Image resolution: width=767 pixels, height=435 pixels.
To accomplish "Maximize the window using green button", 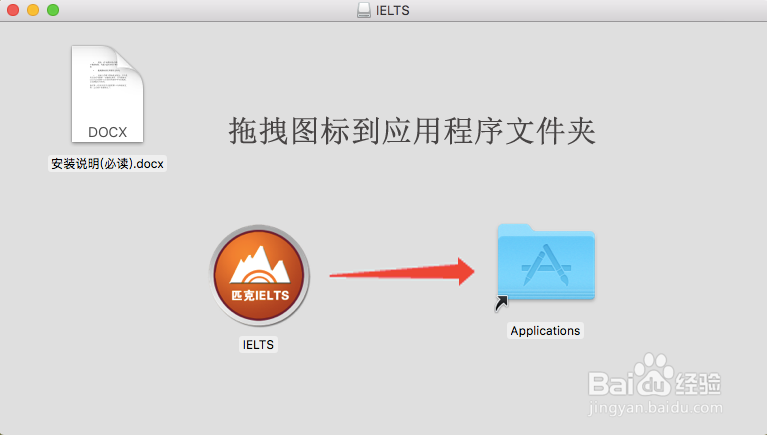I will [53, 10].
